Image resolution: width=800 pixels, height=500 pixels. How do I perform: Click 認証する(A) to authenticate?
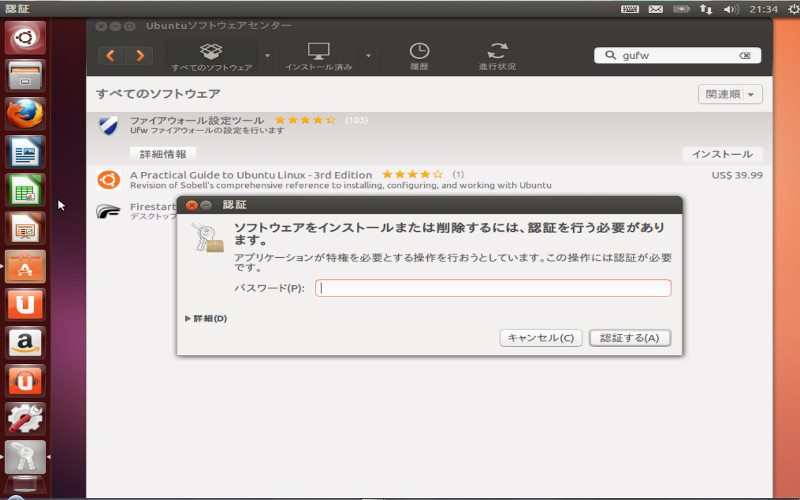coord(630,338)
